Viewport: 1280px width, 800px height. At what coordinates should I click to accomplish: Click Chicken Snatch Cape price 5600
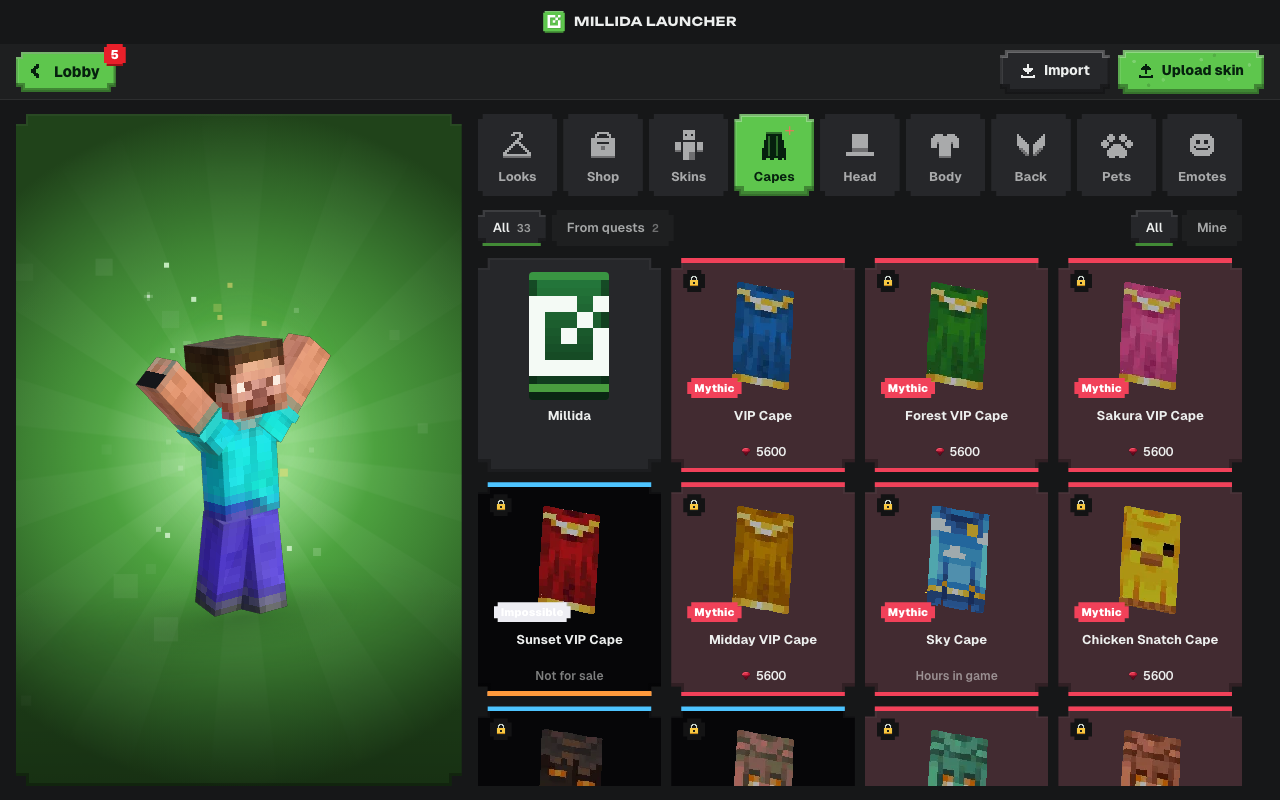click(x=1150, y=676)
